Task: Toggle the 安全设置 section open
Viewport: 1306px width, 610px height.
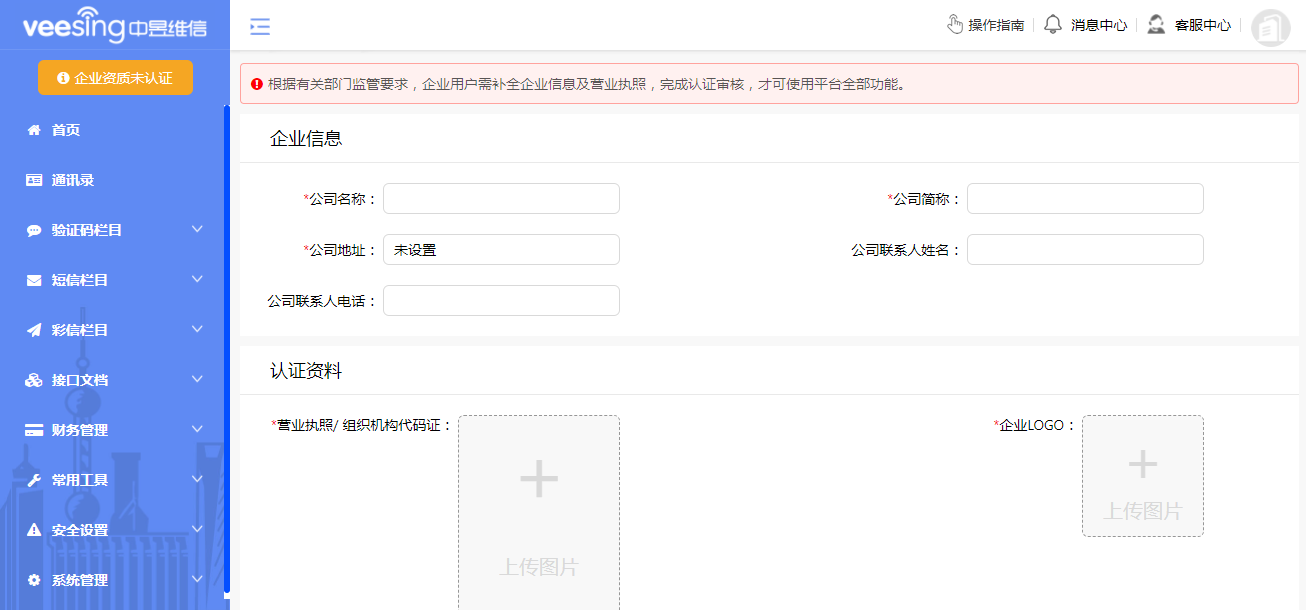Action: pos(197,529)
